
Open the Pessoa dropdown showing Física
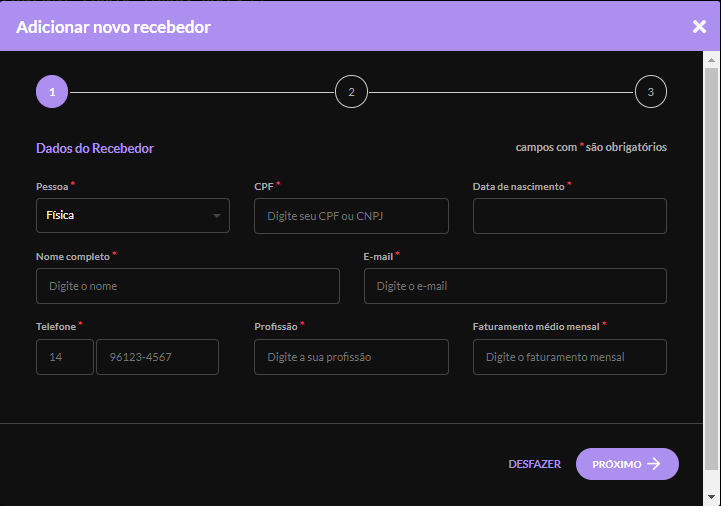click(x=133, y=215)
